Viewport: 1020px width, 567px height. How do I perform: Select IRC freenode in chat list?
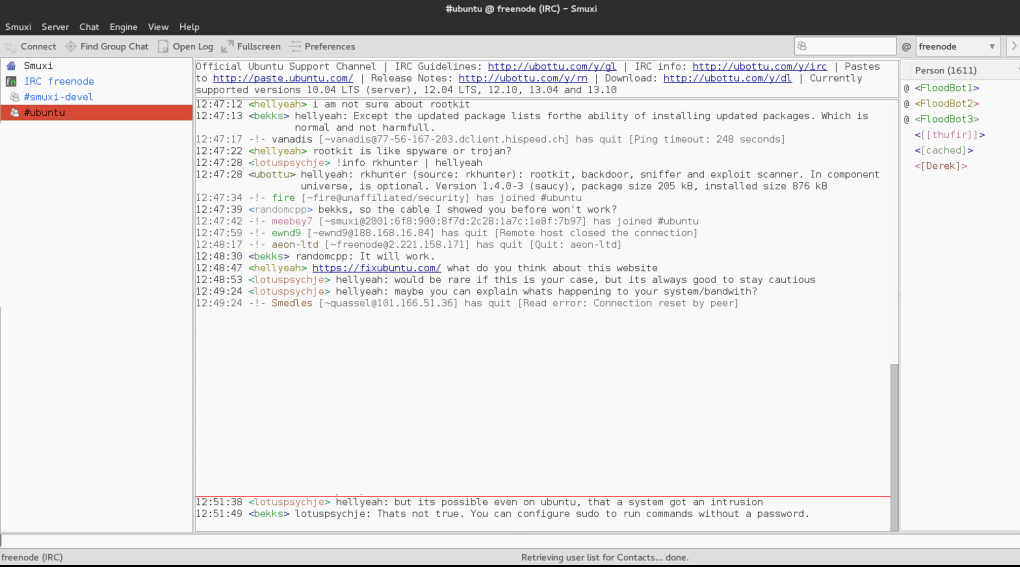click(96, 81)
